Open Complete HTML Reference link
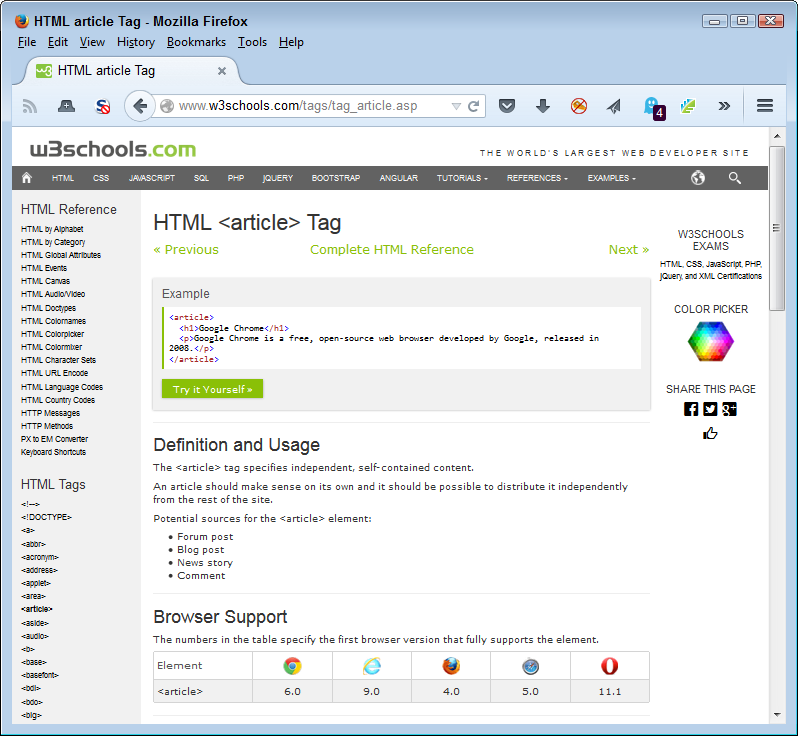 pos(392,249)
